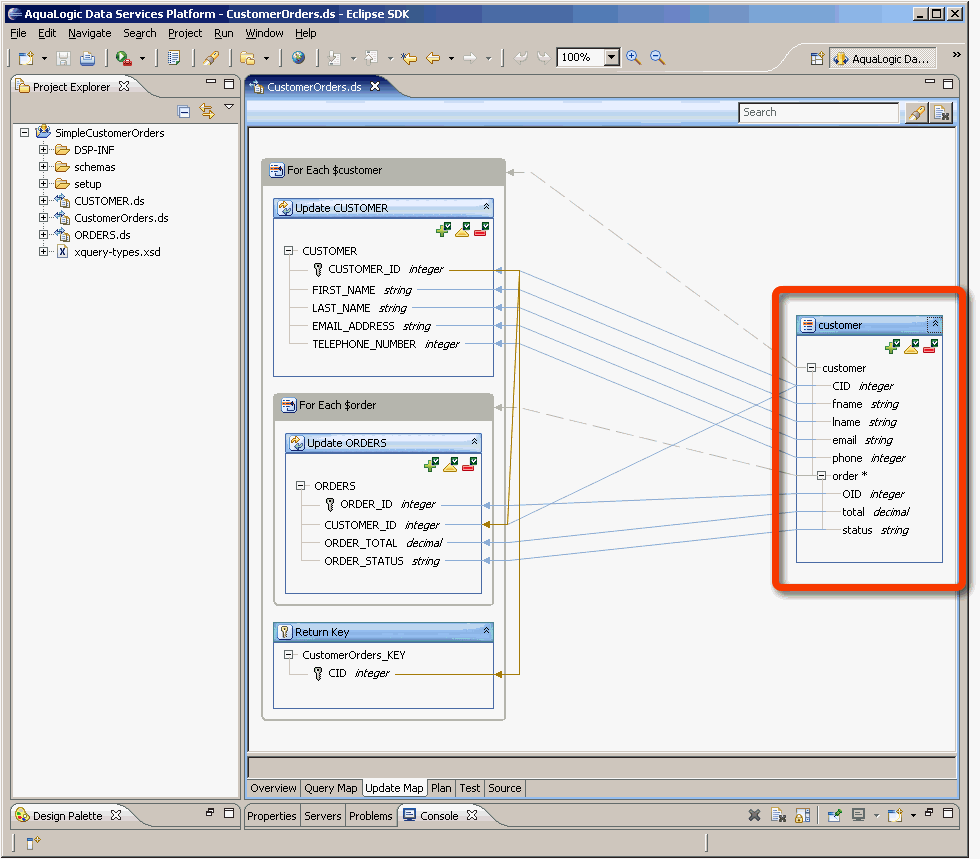Toggle create (plus) checkbox in customer block

click(x=892, y=346)
